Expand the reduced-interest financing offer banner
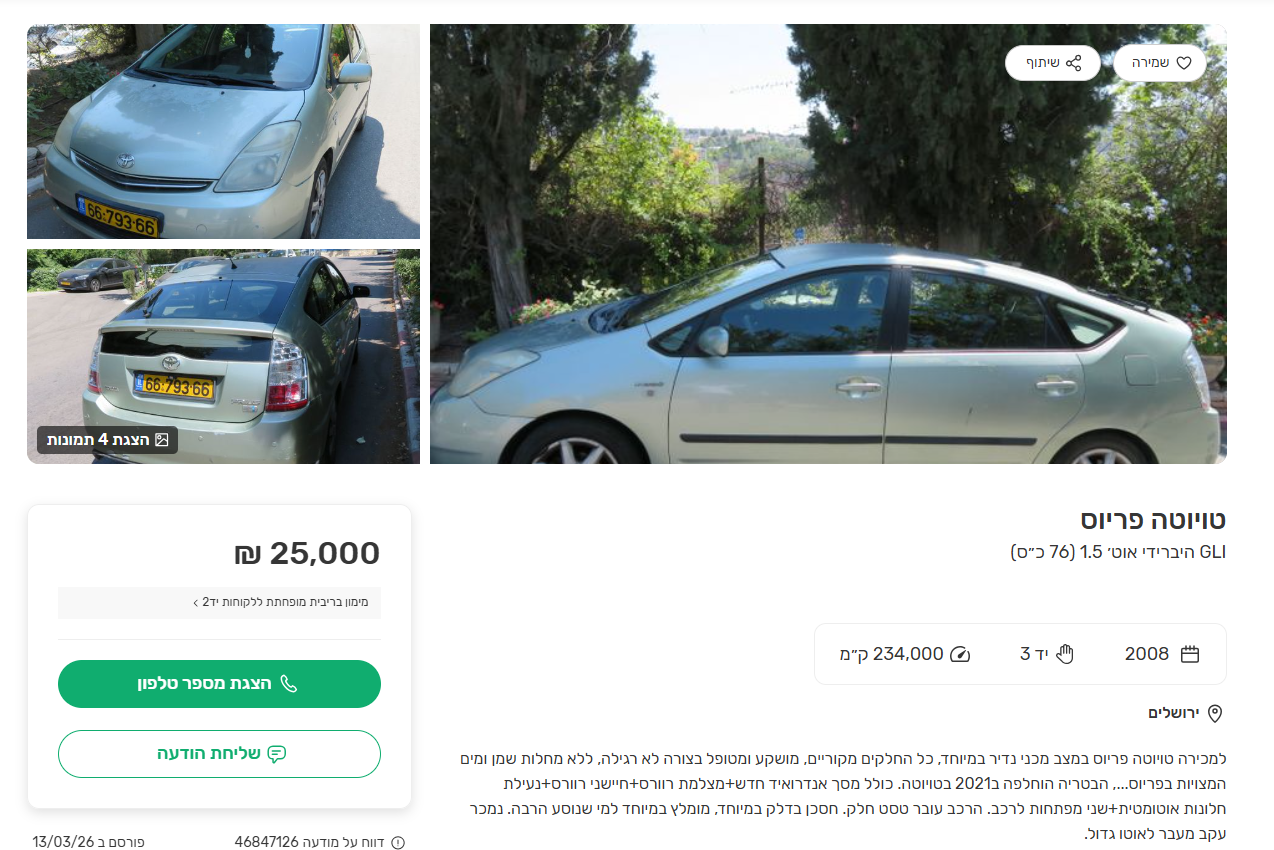 tap(219, 603)
